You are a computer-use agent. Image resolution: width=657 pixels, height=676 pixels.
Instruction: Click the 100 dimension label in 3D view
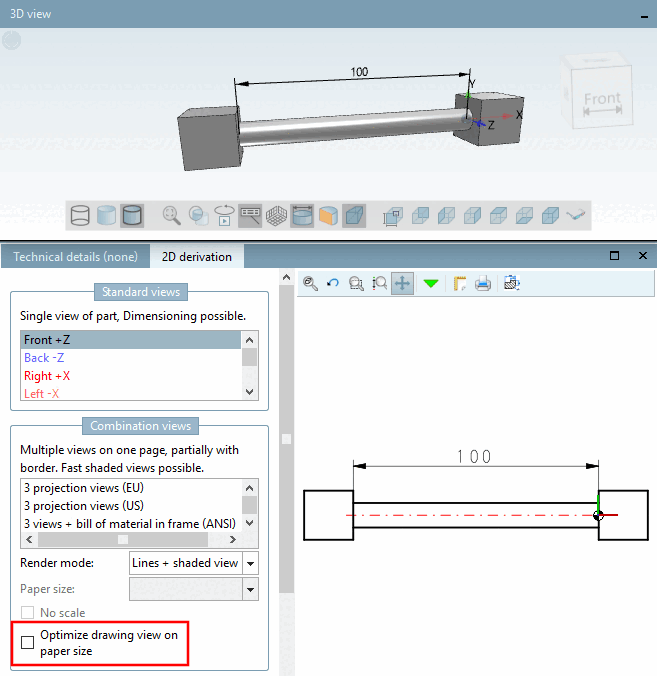359,72
